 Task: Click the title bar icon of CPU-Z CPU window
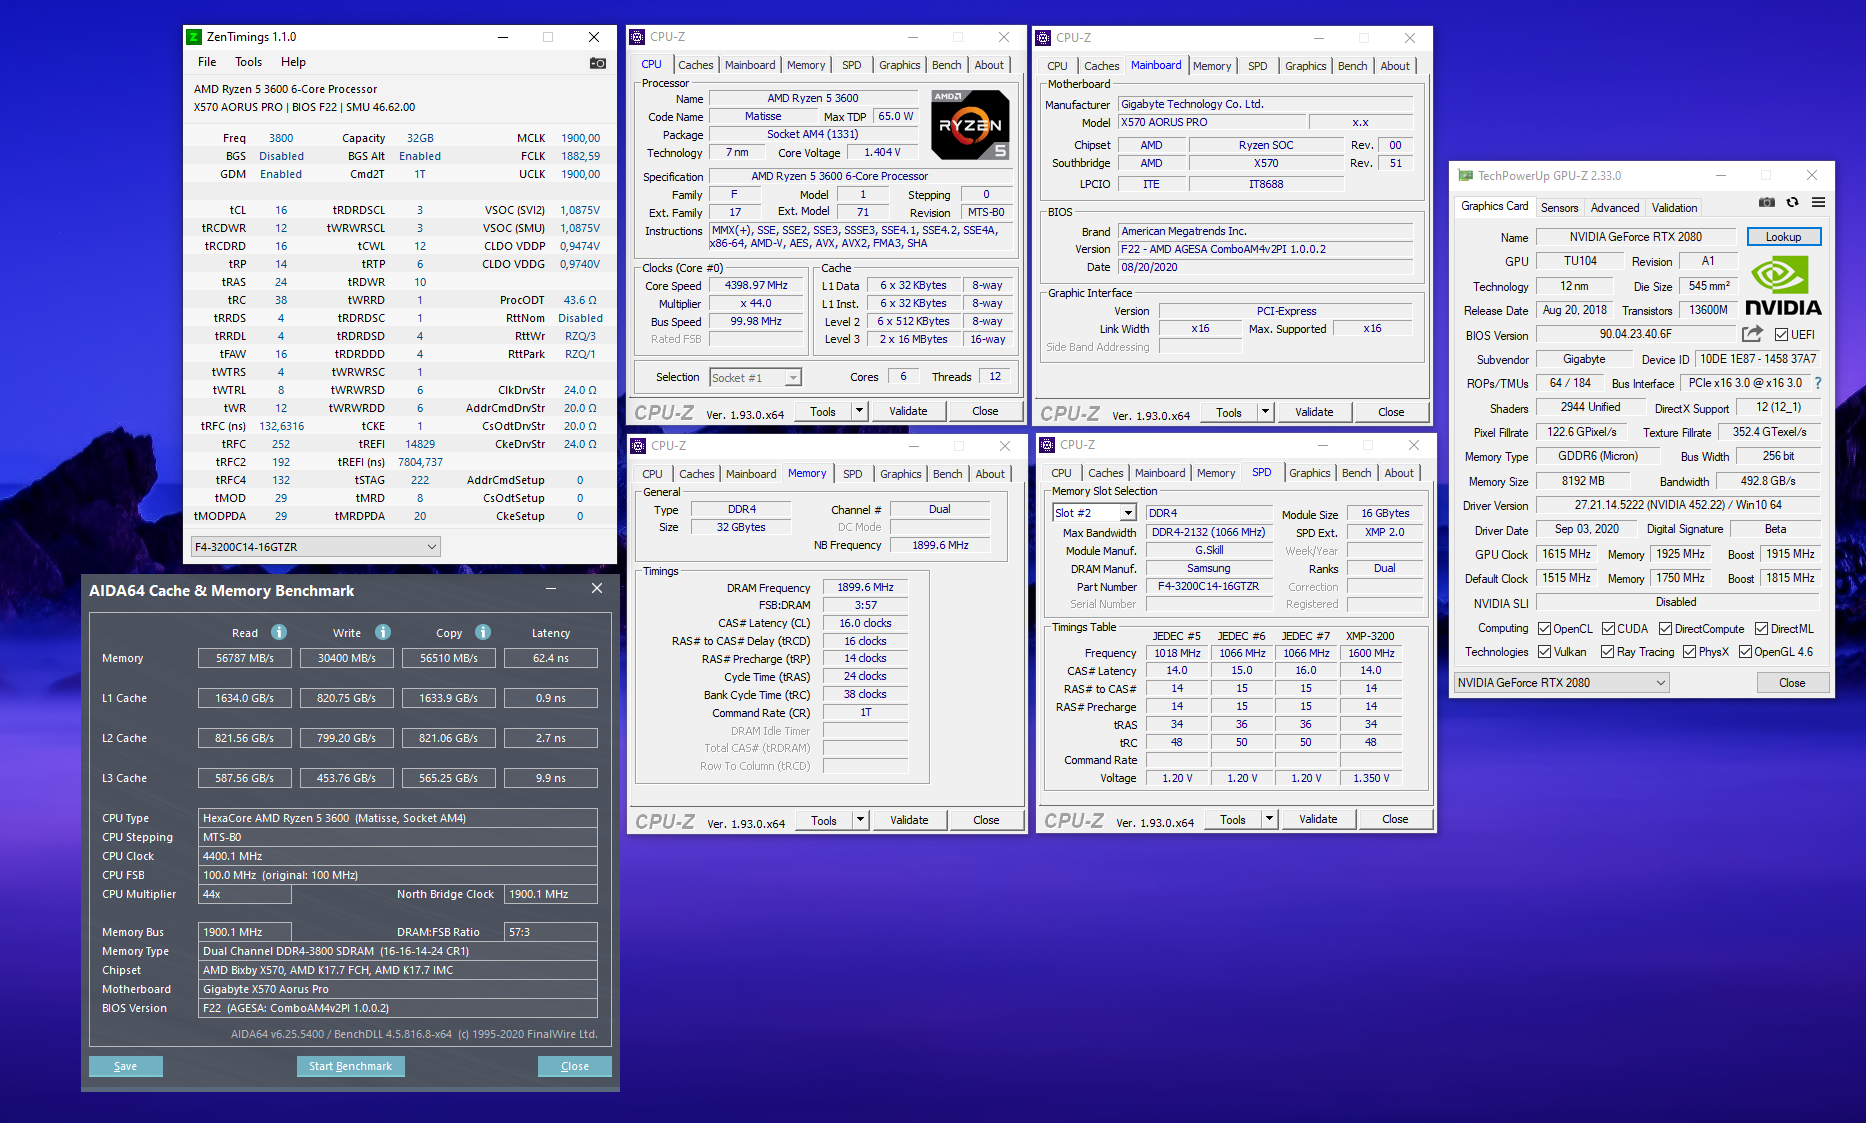pyautogui.click(x=637, y=37)
